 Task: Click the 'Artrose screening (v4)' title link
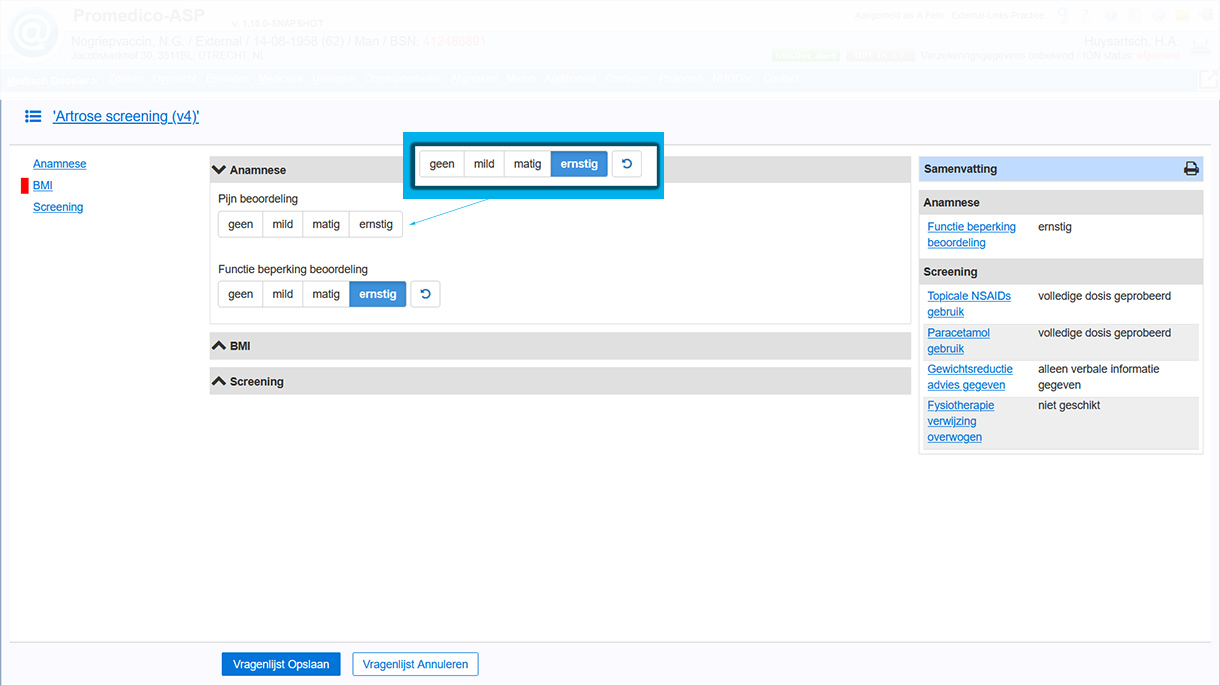[126, 117]
